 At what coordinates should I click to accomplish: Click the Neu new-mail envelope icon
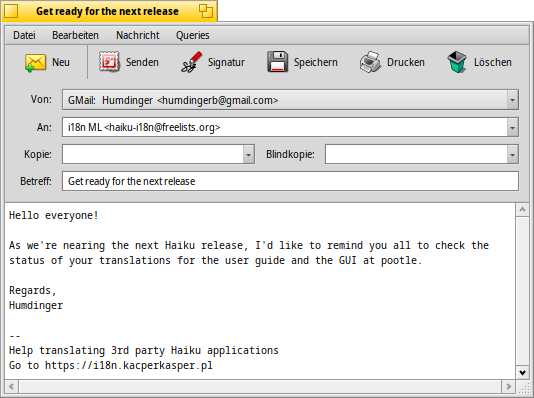click(x=35, y=63)
